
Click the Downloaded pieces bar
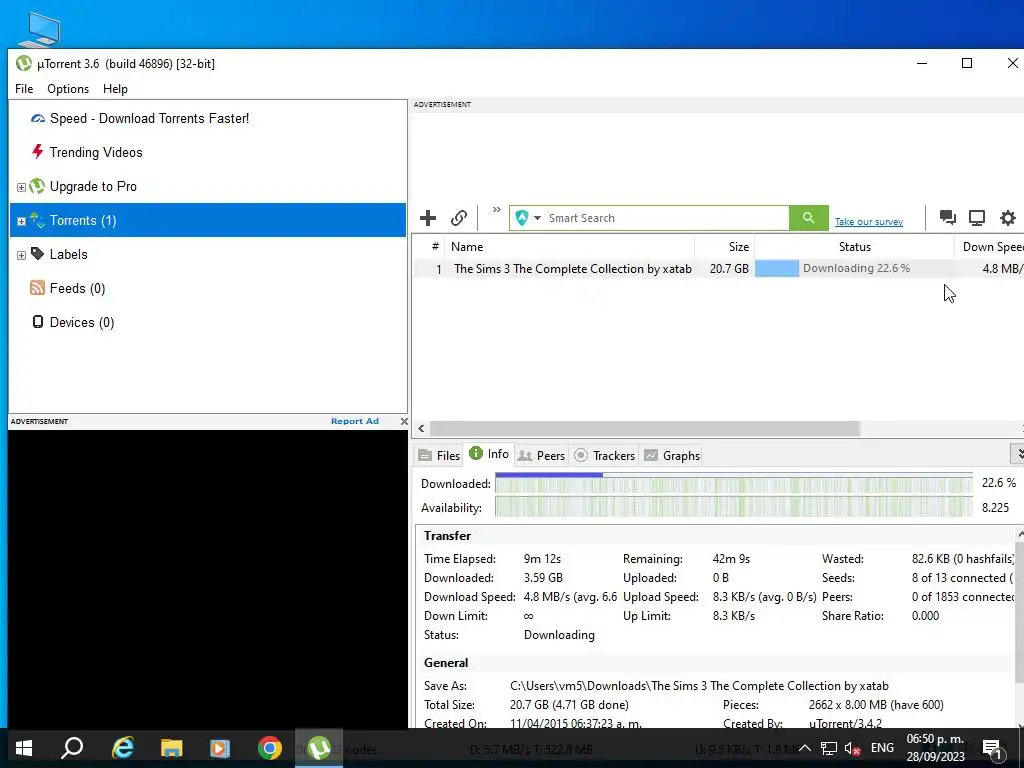pos(734,483)
